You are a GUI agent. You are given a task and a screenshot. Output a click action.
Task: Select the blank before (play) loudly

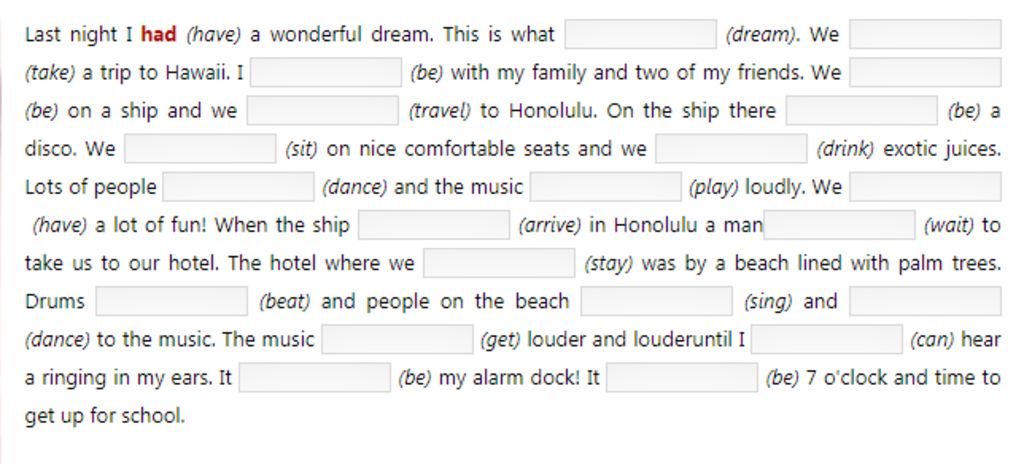point(605,187)
